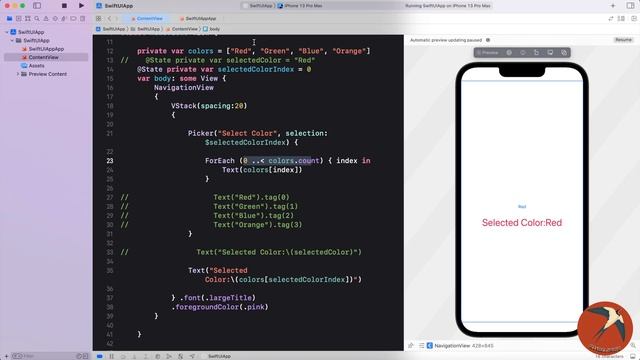The width and height of the screenshot is (640, 360).
Task: Go back in editor history
Action: pos(109,18)
